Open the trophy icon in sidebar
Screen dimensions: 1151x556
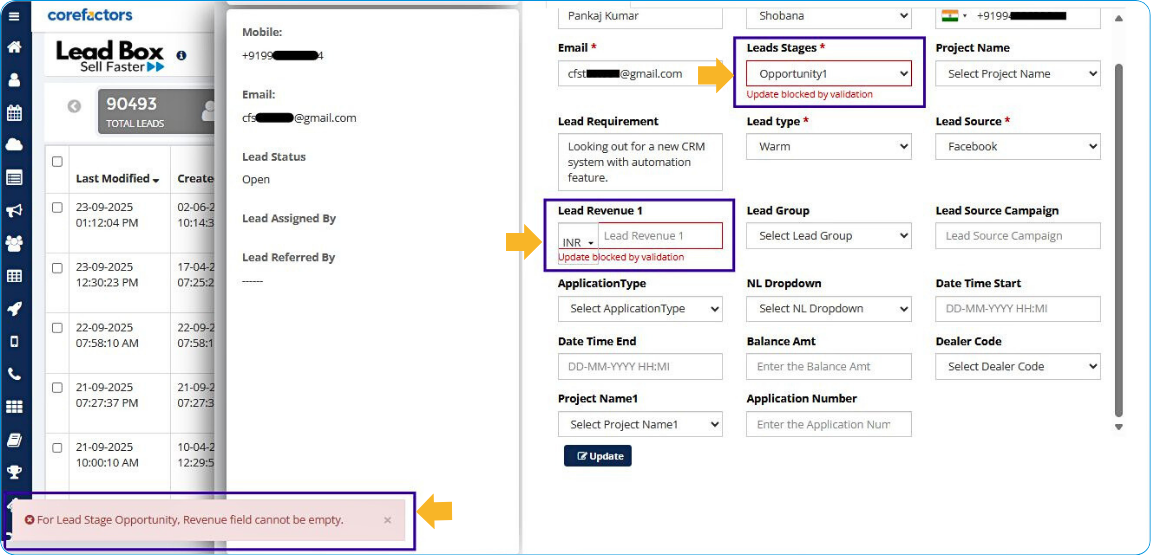pyautogui.click(x=14, y=472)
